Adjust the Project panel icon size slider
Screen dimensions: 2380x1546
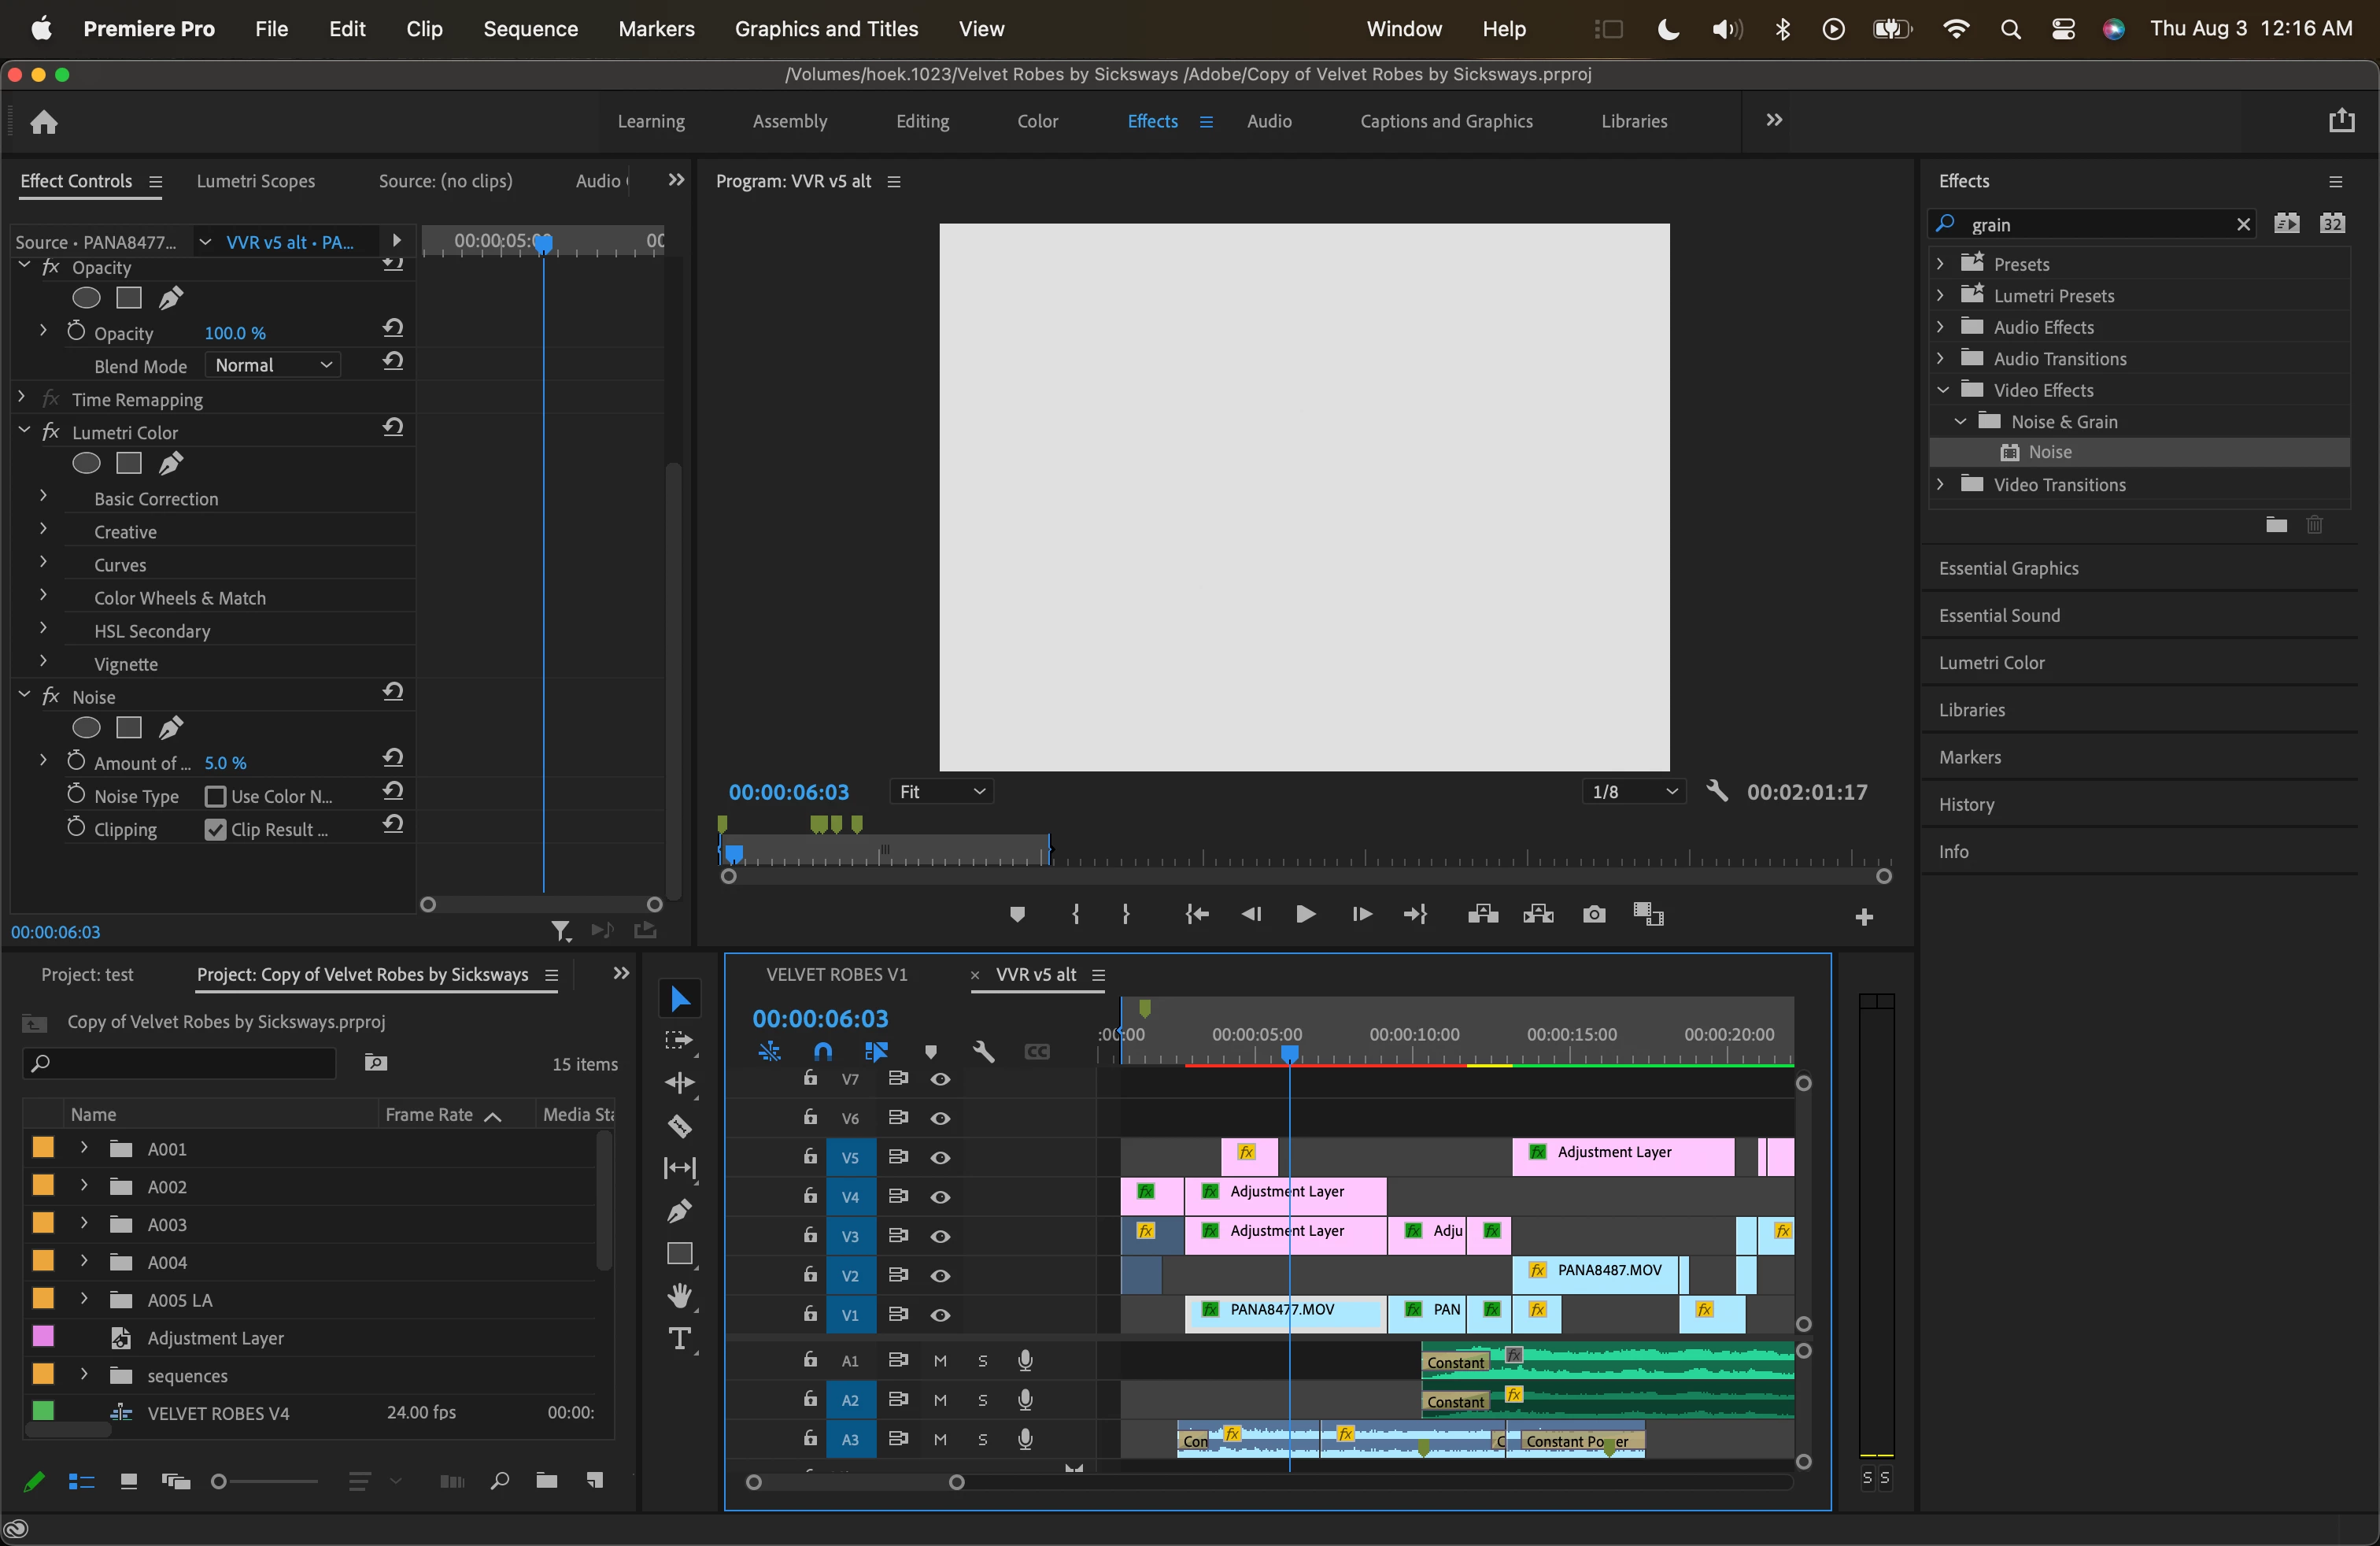pos(219,1481)
